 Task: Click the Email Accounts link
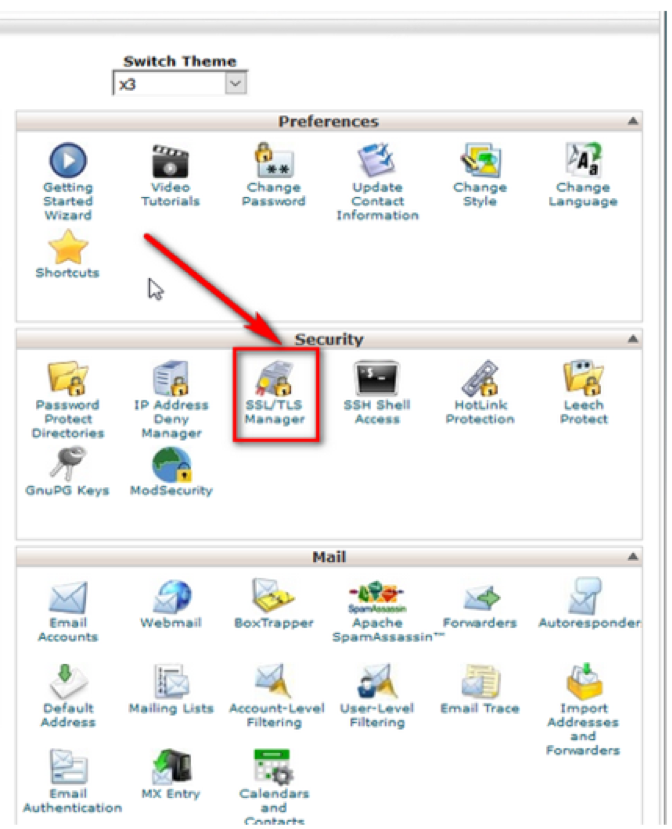(67, 629)
